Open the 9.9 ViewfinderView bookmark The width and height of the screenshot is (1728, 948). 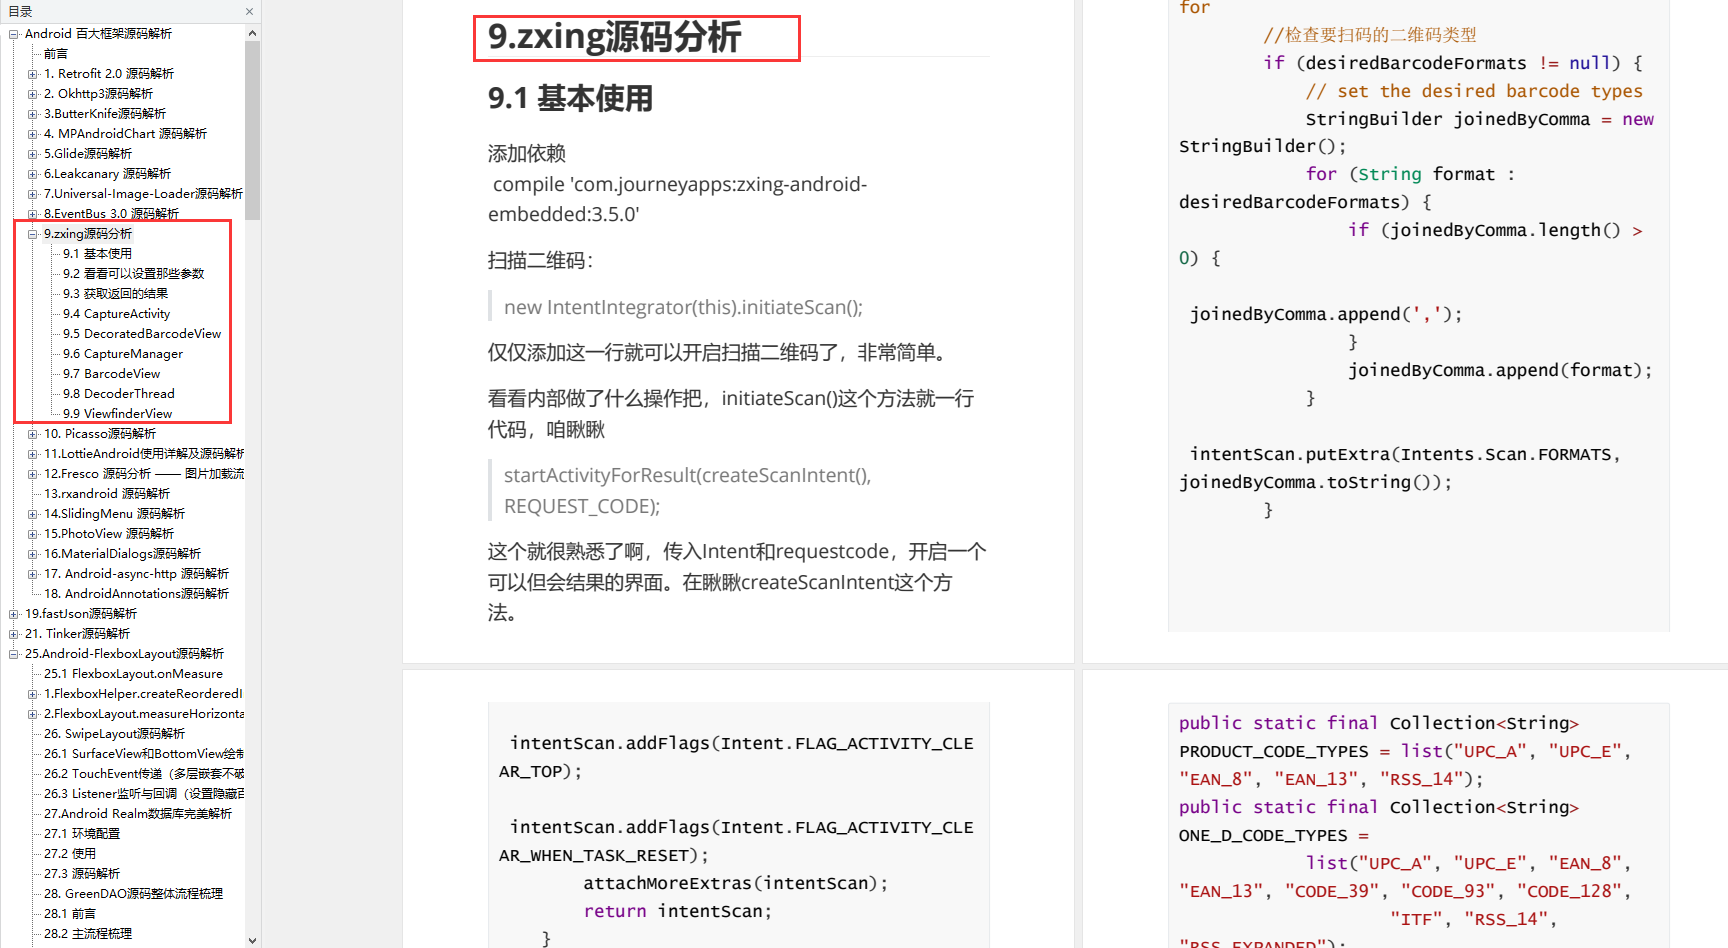click(x=117, y=414)
